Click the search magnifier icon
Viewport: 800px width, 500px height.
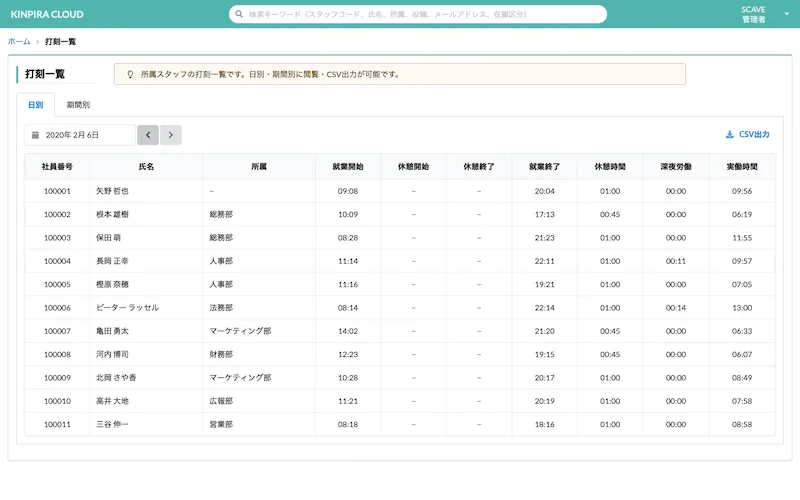[x=240, y=15]
